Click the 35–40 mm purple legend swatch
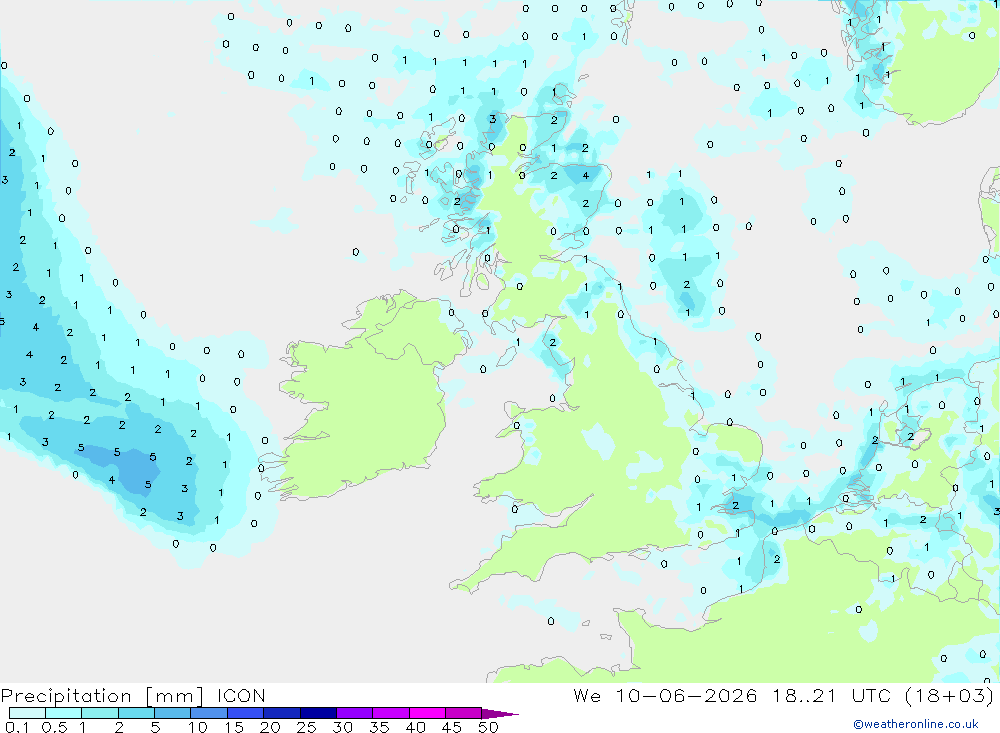Viewport: 1000px width, 733px height. coord(390,713)
